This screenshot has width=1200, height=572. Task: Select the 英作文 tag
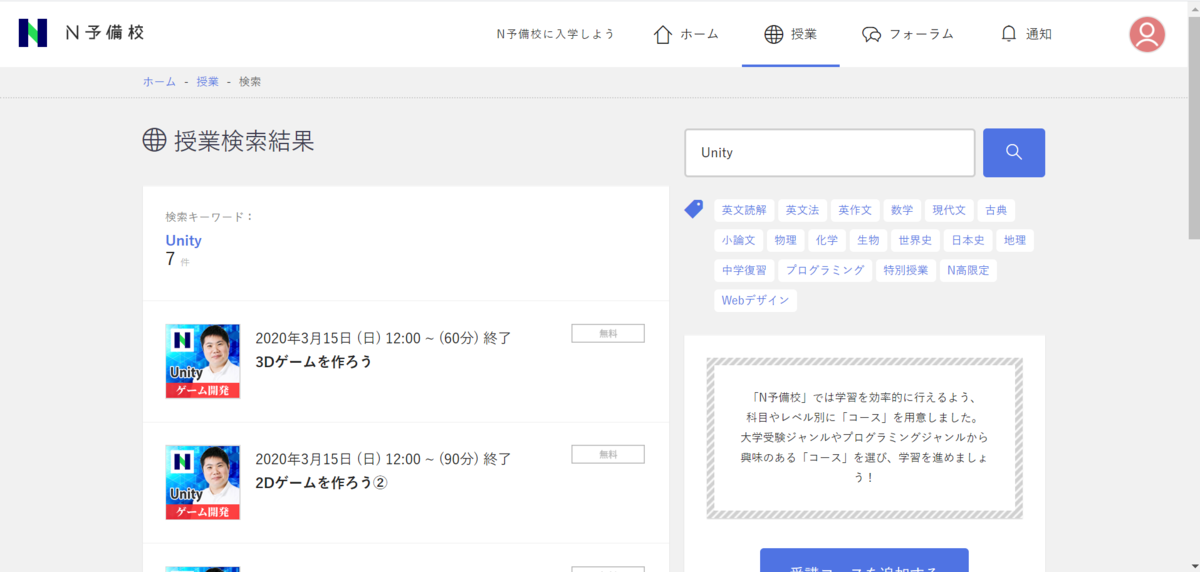click(x=855, y=210)
